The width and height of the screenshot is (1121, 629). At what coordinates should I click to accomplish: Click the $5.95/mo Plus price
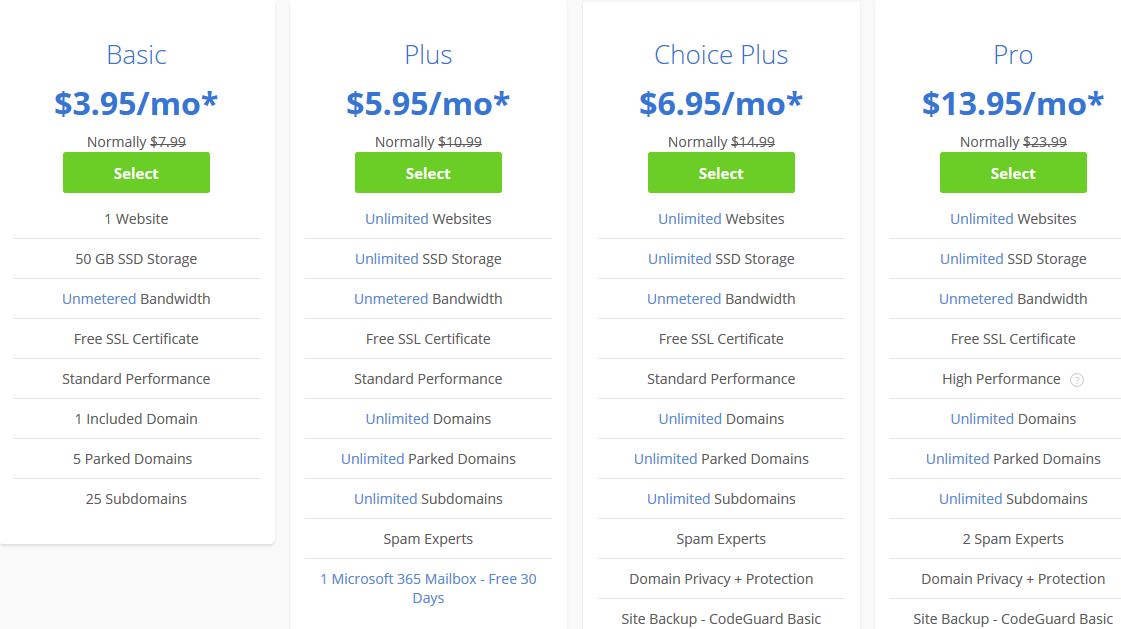point(428,104)
